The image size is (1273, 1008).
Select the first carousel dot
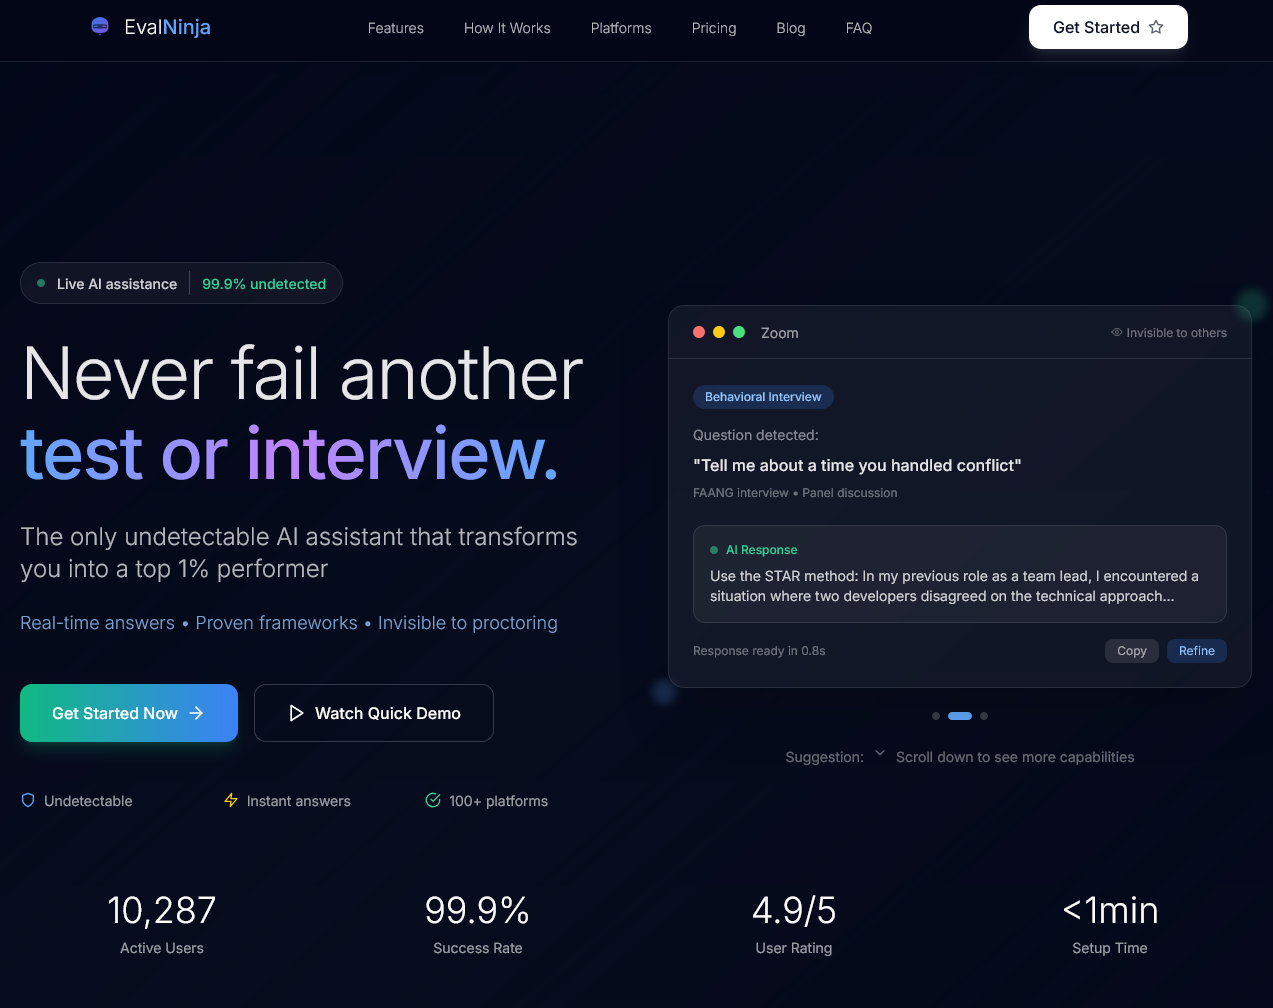[936, 716]
